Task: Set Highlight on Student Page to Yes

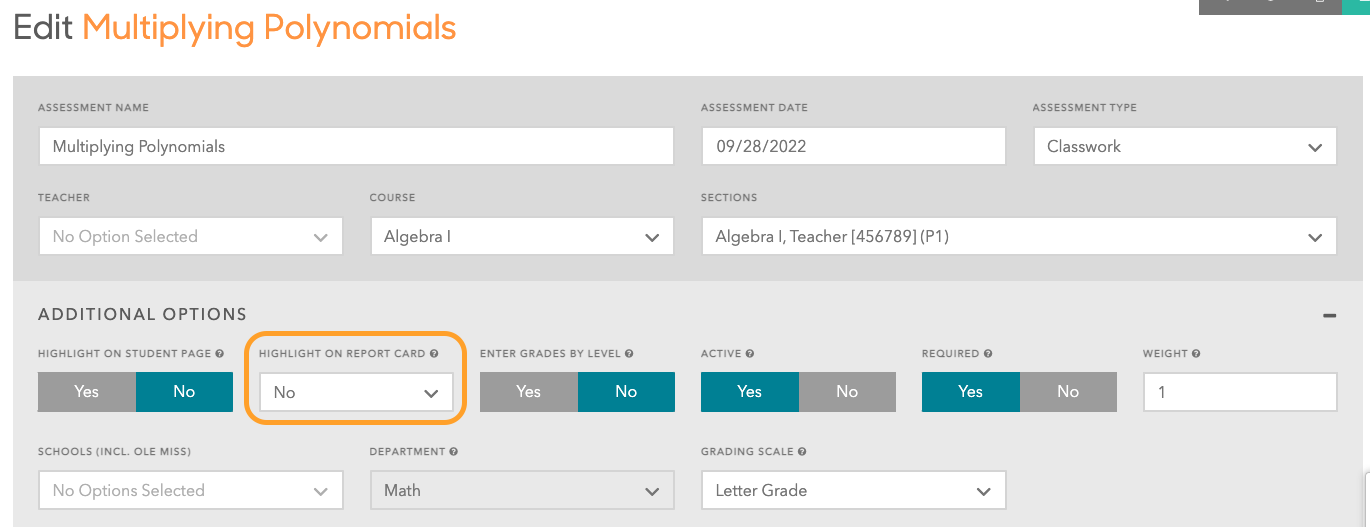Action: click(87, 392)
